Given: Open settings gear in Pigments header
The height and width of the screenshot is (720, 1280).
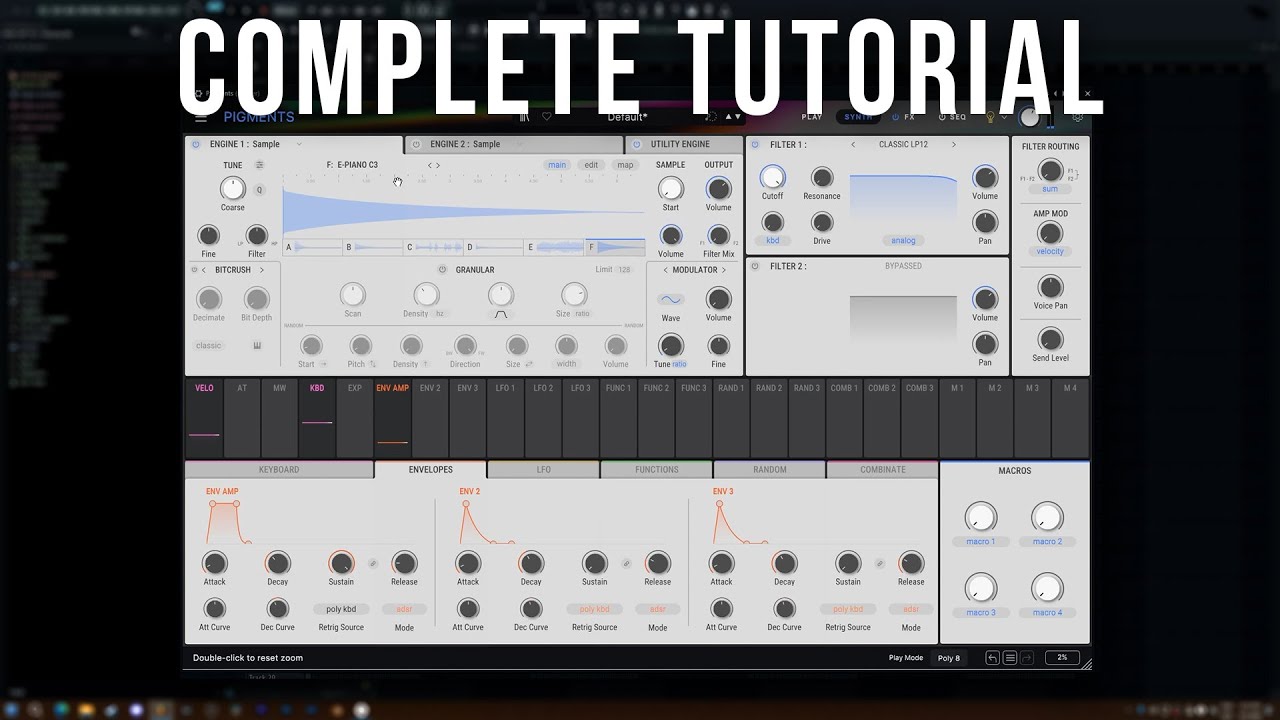Looking at the screenshot, I should pos(1077,117).
